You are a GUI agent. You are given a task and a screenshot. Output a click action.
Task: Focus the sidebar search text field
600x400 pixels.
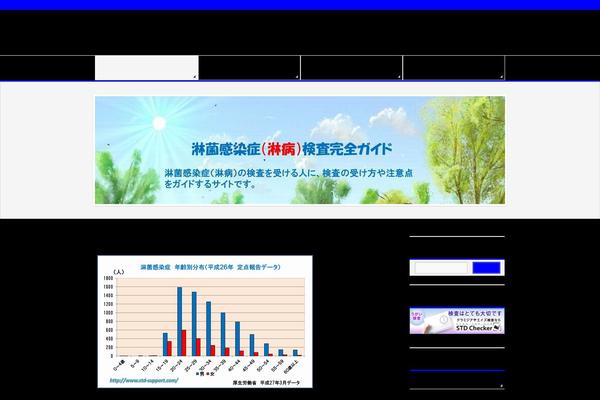tap(441, 268)
